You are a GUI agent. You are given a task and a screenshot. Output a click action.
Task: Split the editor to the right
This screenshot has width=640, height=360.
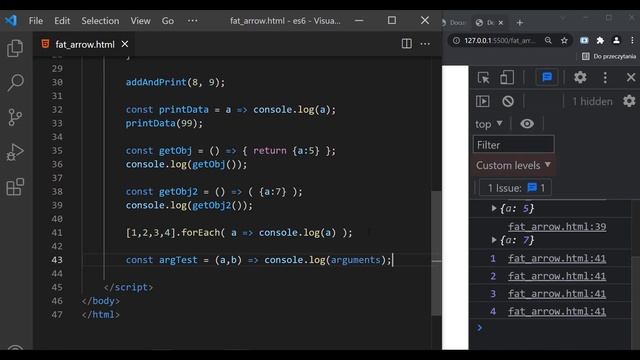[407, 44]
